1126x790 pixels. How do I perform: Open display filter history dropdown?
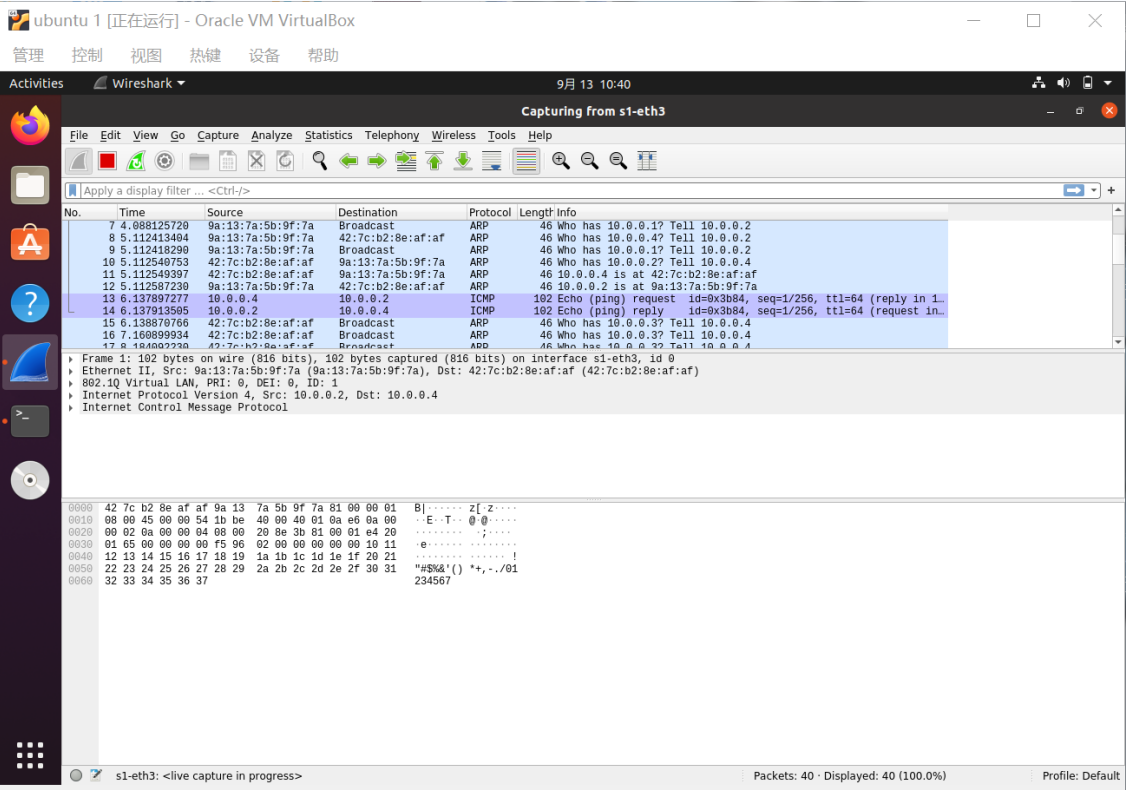1094,190
